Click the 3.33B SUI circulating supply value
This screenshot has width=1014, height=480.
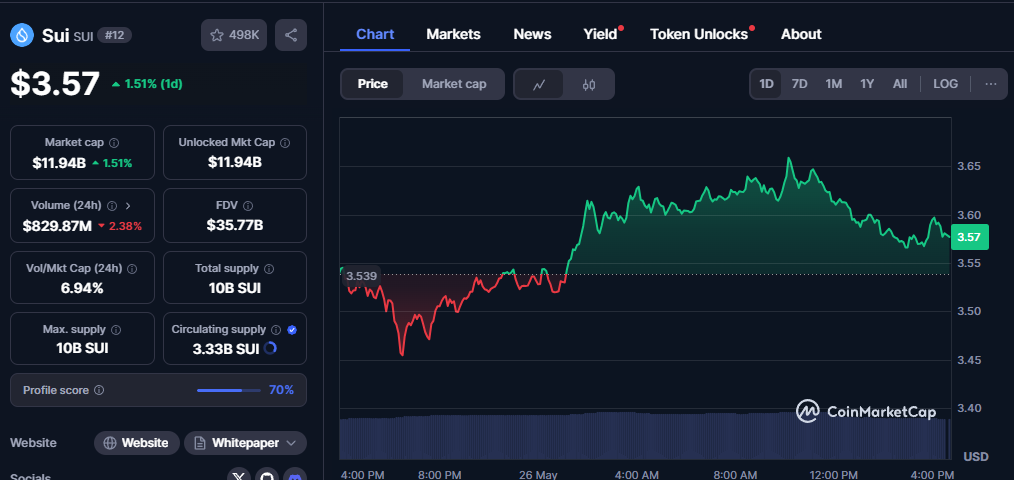click(226, 349)
